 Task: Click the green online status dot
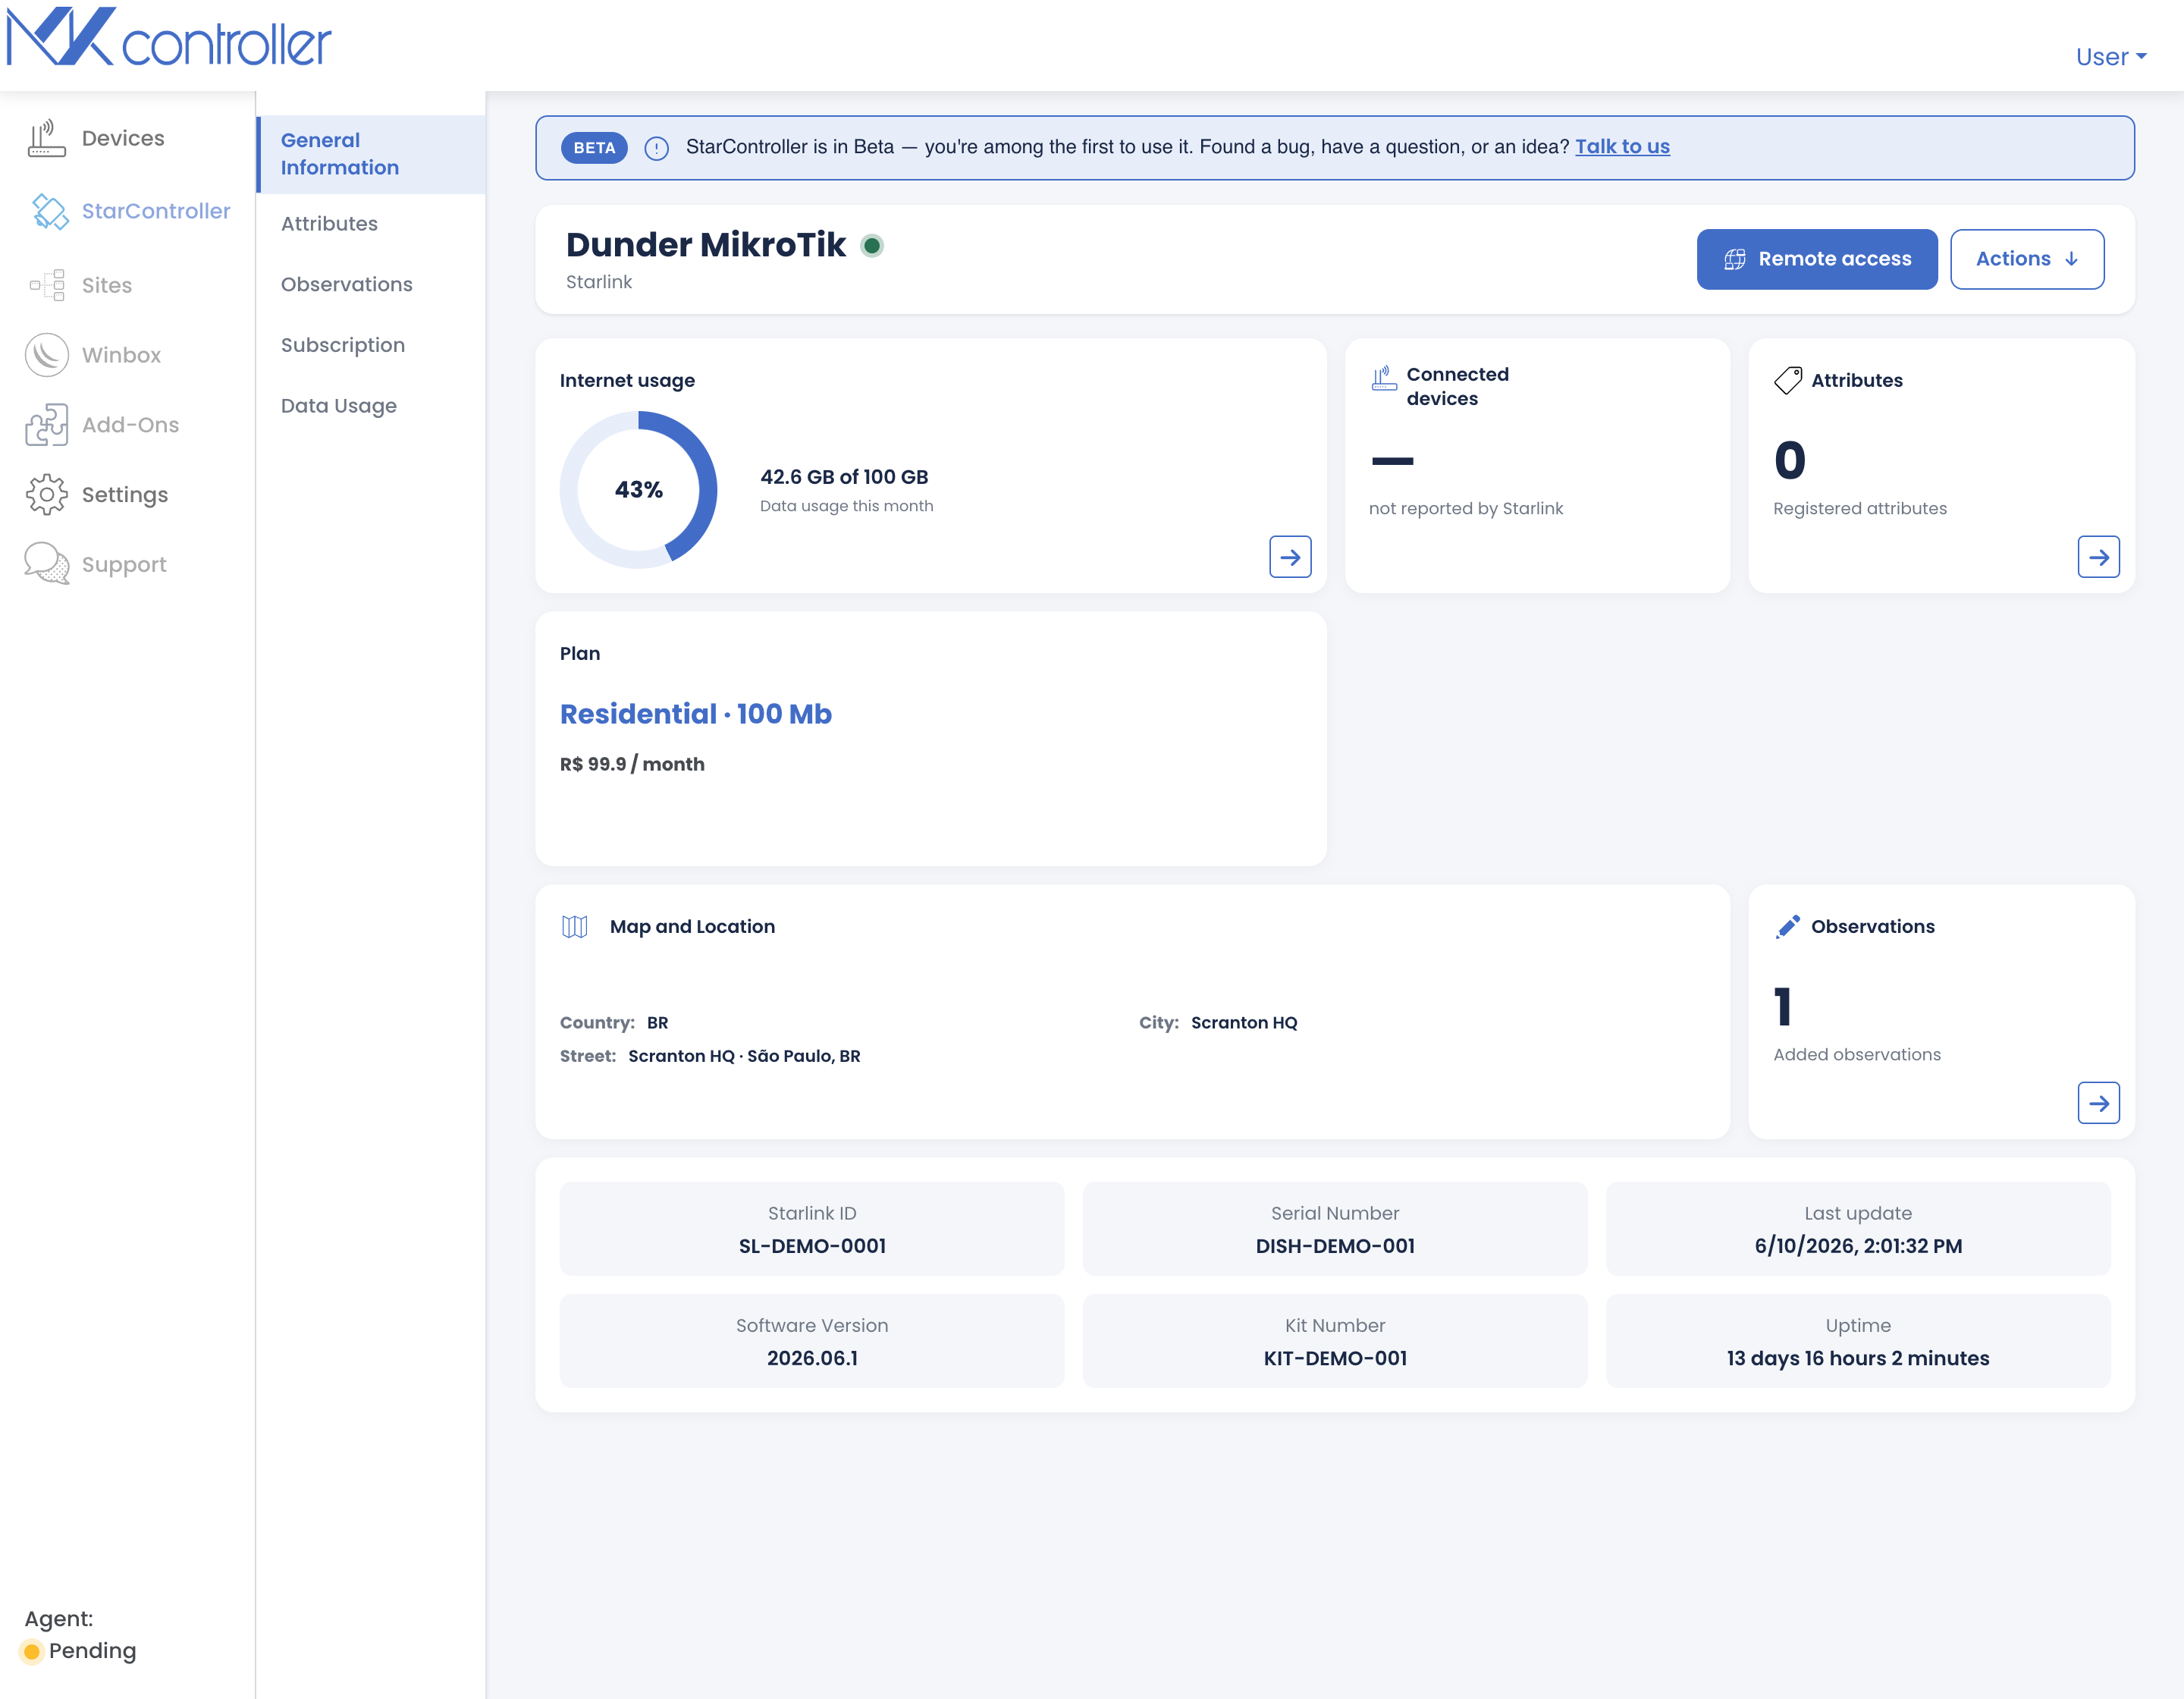pyautogui.click(x=872, y=245)
